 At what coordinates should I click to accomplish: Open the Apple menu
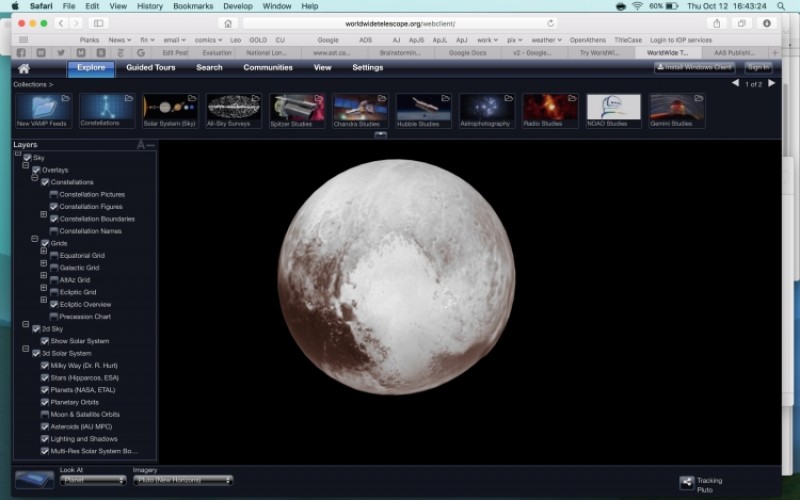point(15,6)
